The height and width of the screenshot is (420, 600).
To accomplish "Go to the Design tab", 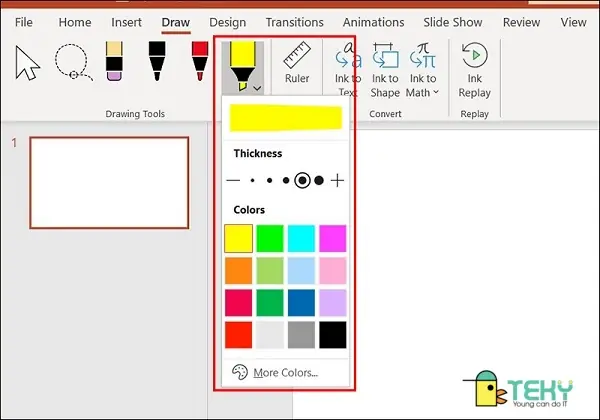I will pyautogui.click(x=228, y=22).
